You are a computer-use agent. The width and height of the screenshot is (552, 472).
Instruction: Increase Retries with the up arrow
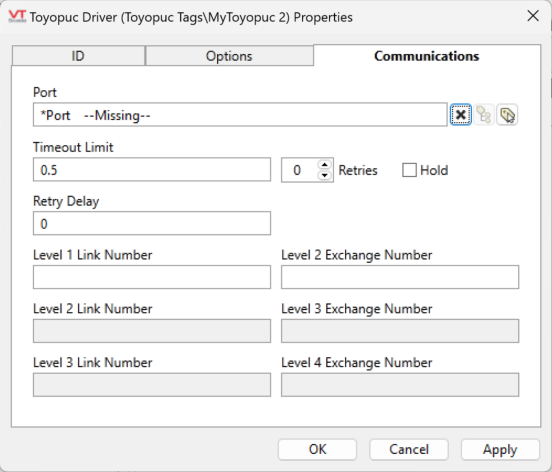point(325,164)
